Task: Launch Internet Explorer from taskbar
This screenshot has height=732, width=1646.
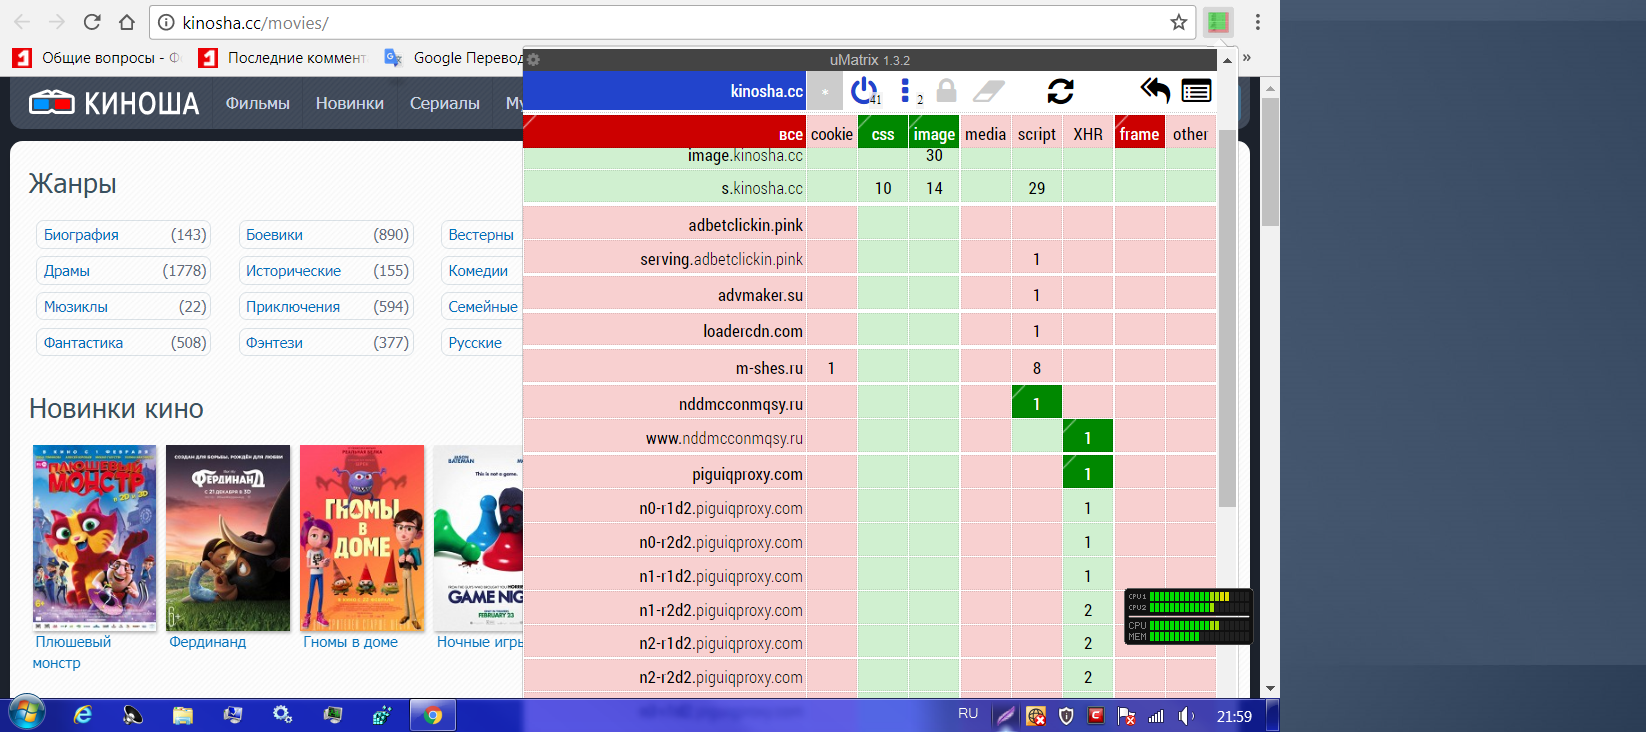Action: coord(83,715)
